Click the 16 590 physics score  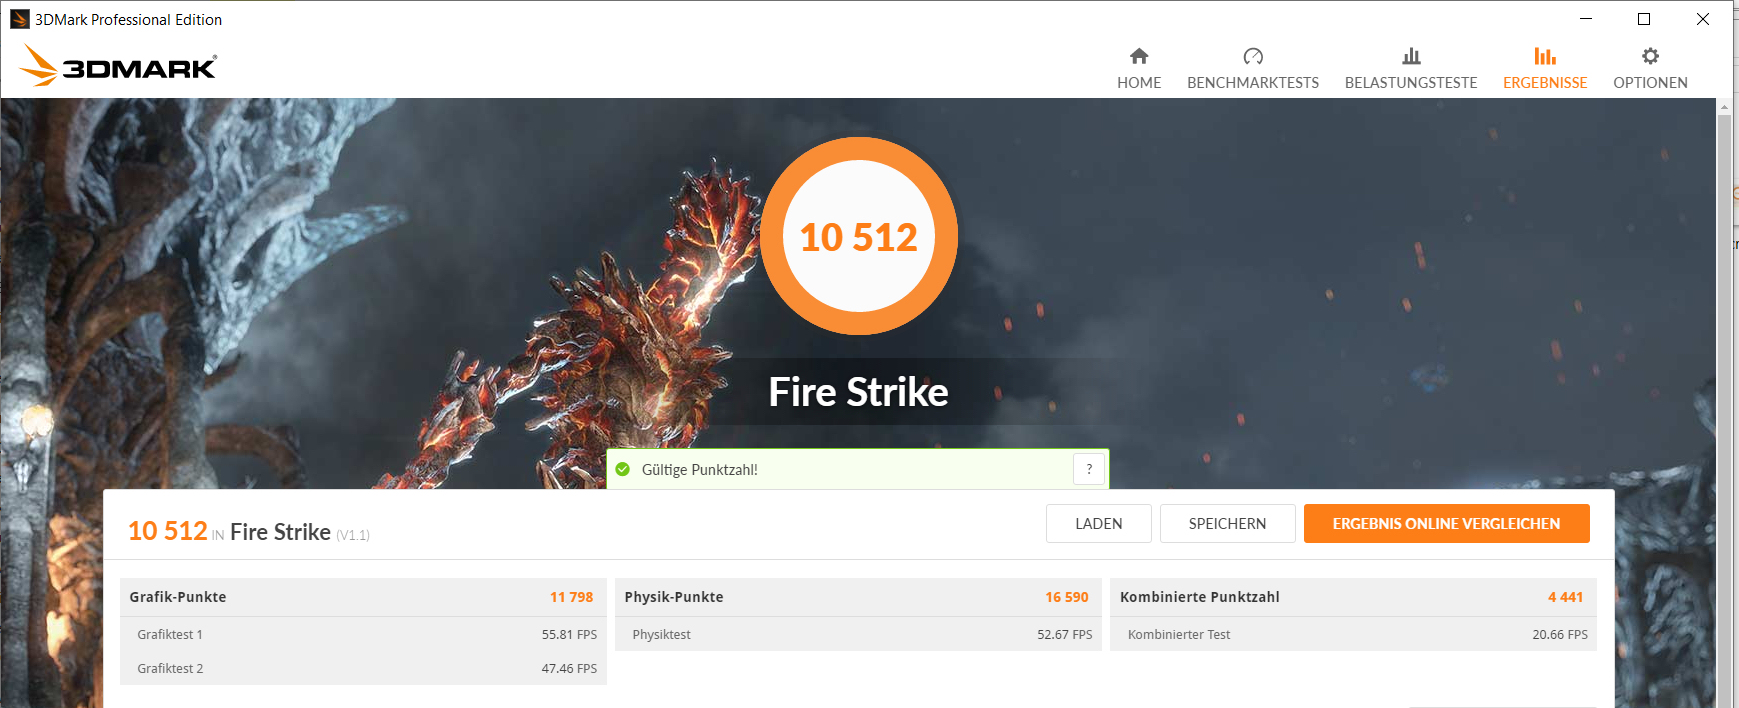[1067, 597]
